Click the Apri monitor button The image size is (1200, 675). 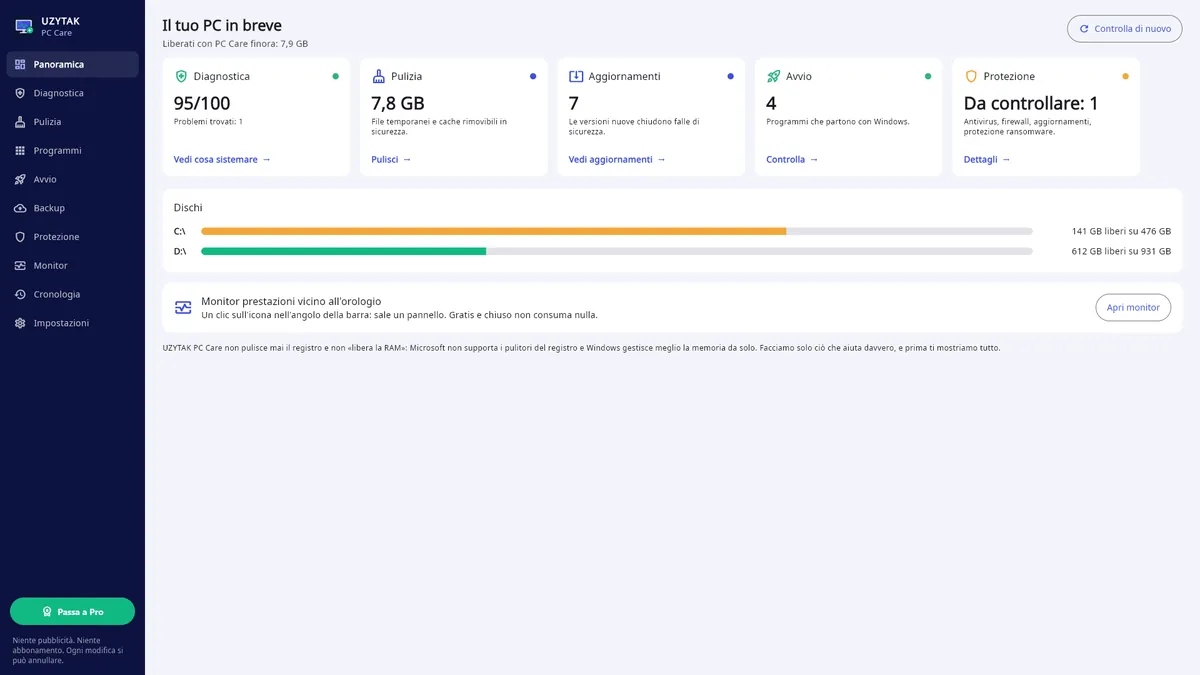pos(1133,308)
